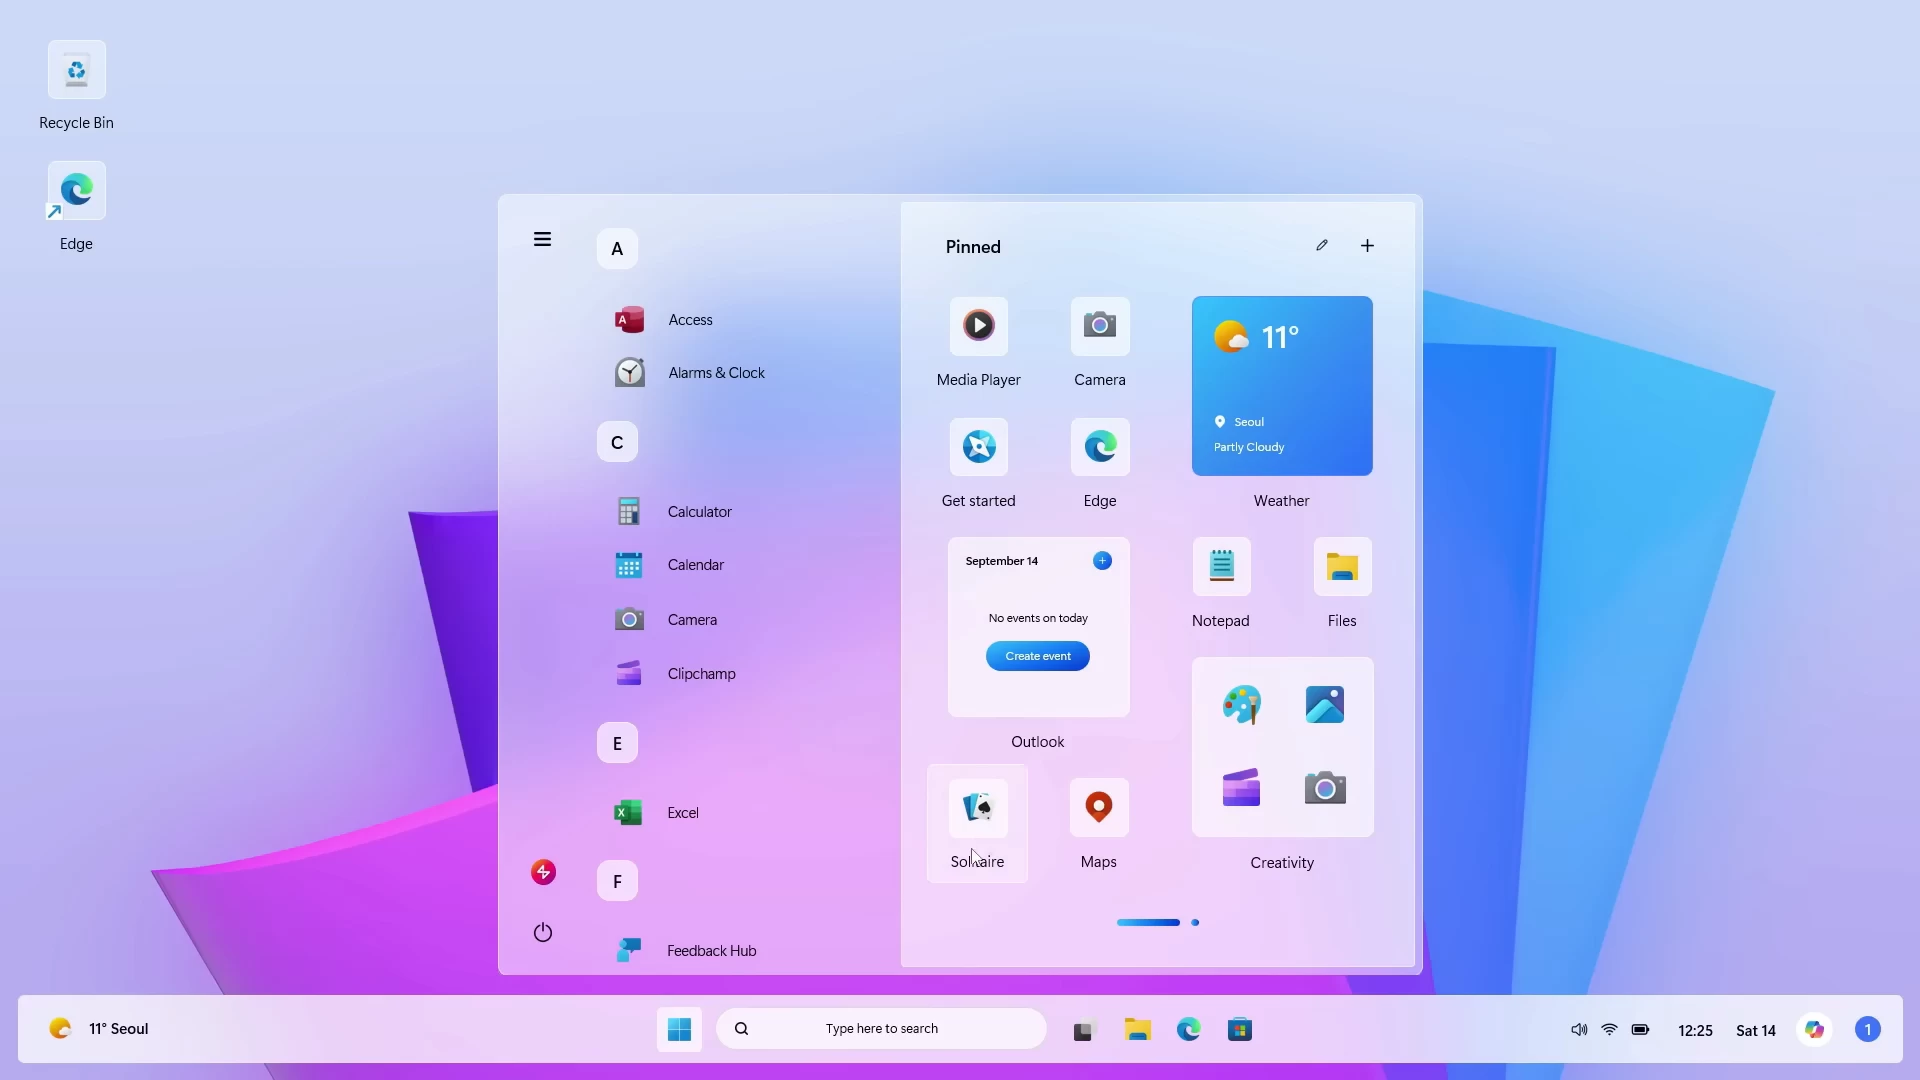Open Feedback Hub from the app list

(x=710, y=950)
